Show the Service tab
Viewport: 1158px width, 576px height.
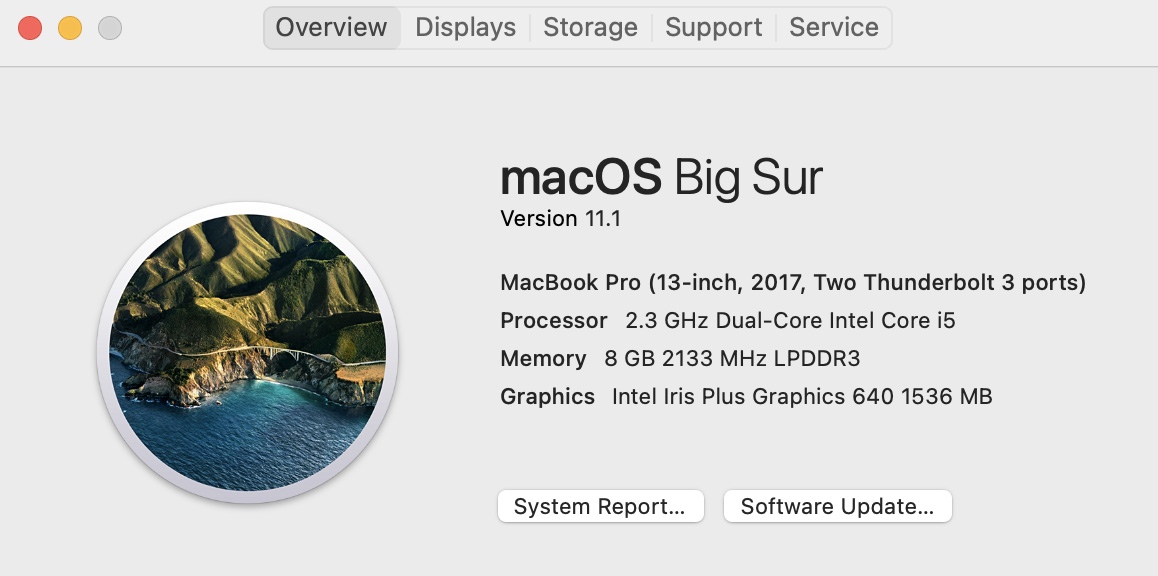point(834,28)
